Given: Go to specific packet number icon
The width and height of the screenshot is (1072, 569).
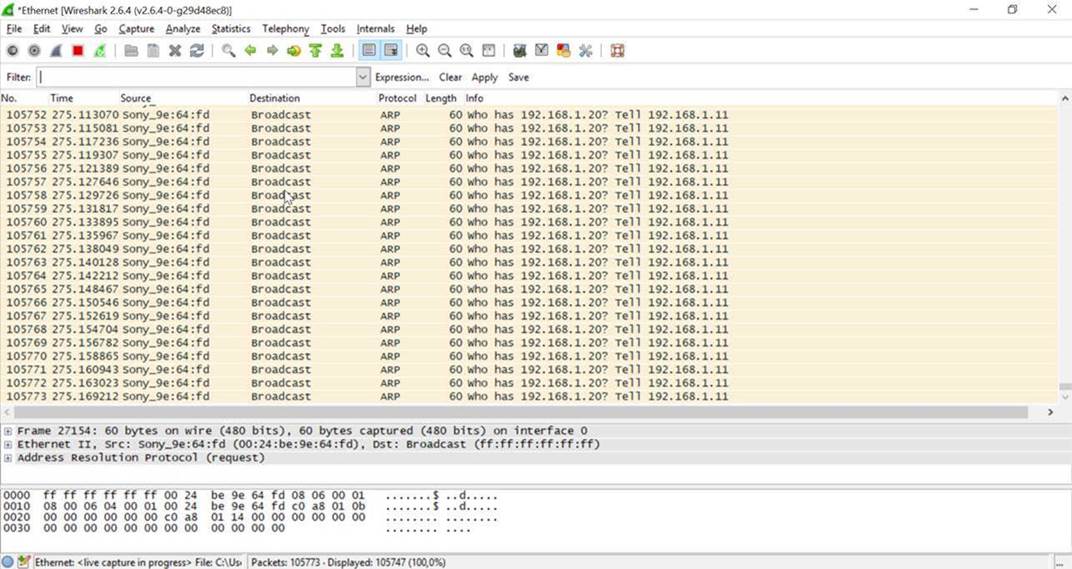Looking at the screenshot, I should [294, 51].
